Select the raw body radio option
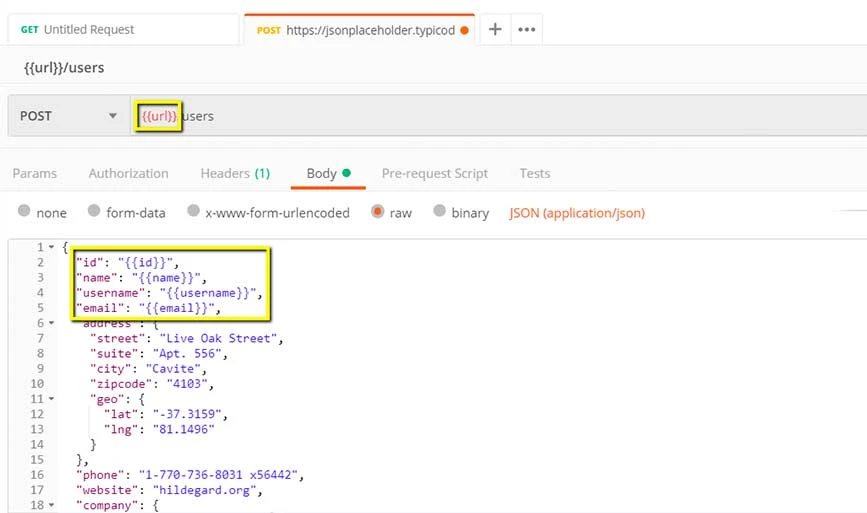This screenshot has height=513, width=867. pyautogui.click(x=378, y=211)
